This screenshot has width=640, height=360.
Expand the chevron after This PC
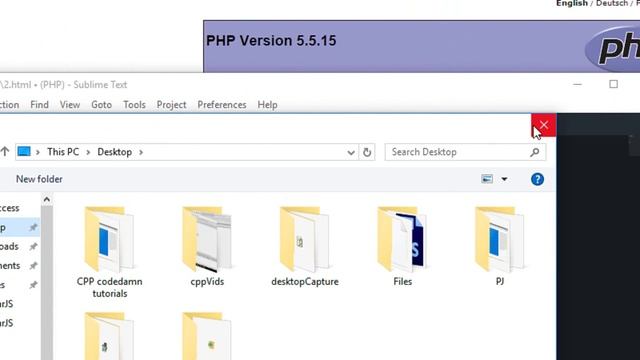click(x=88, y=152)
